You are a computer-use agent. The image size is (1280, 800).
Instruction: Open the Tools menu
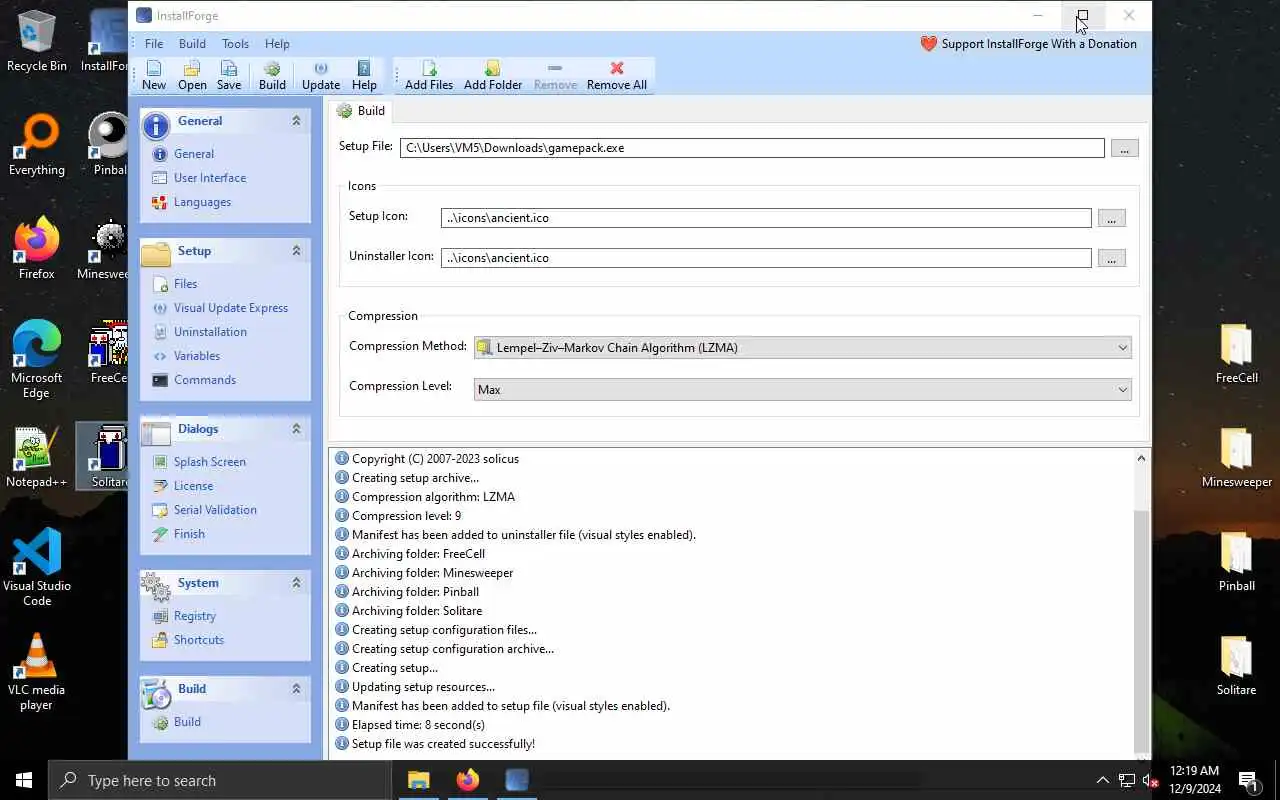pyautogui.click(x=236, y=44)
